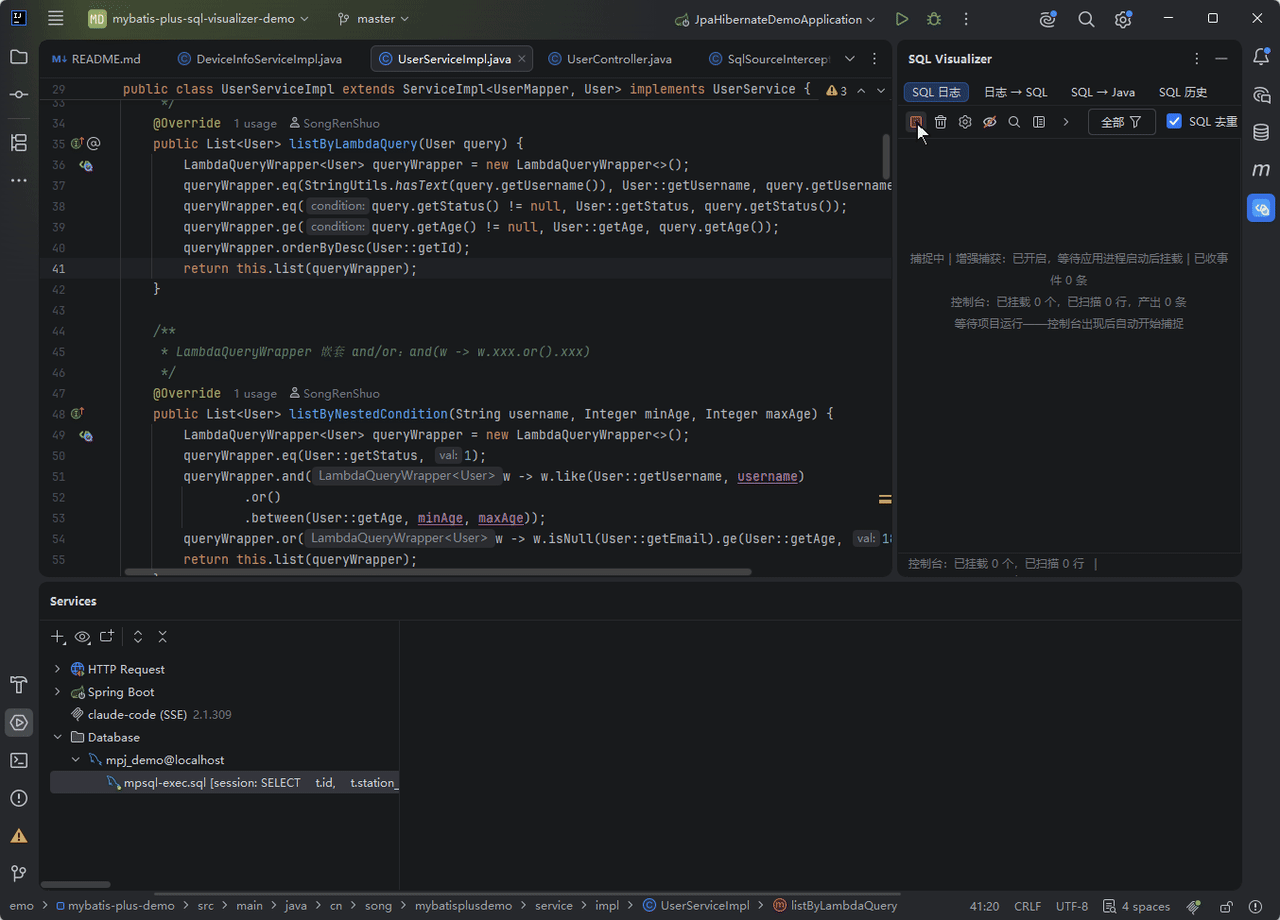Switch to the SQL 历史 tab

[1183, 92]
